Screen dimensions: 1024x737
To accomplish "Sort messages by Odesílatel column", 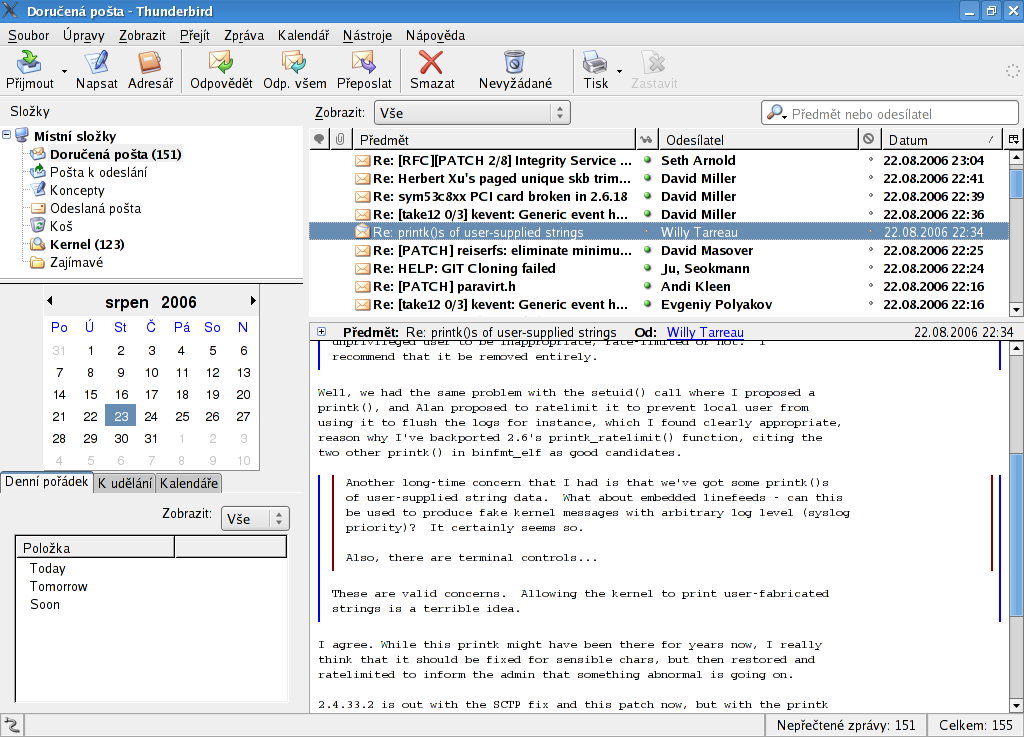I will tap(758, 139).
